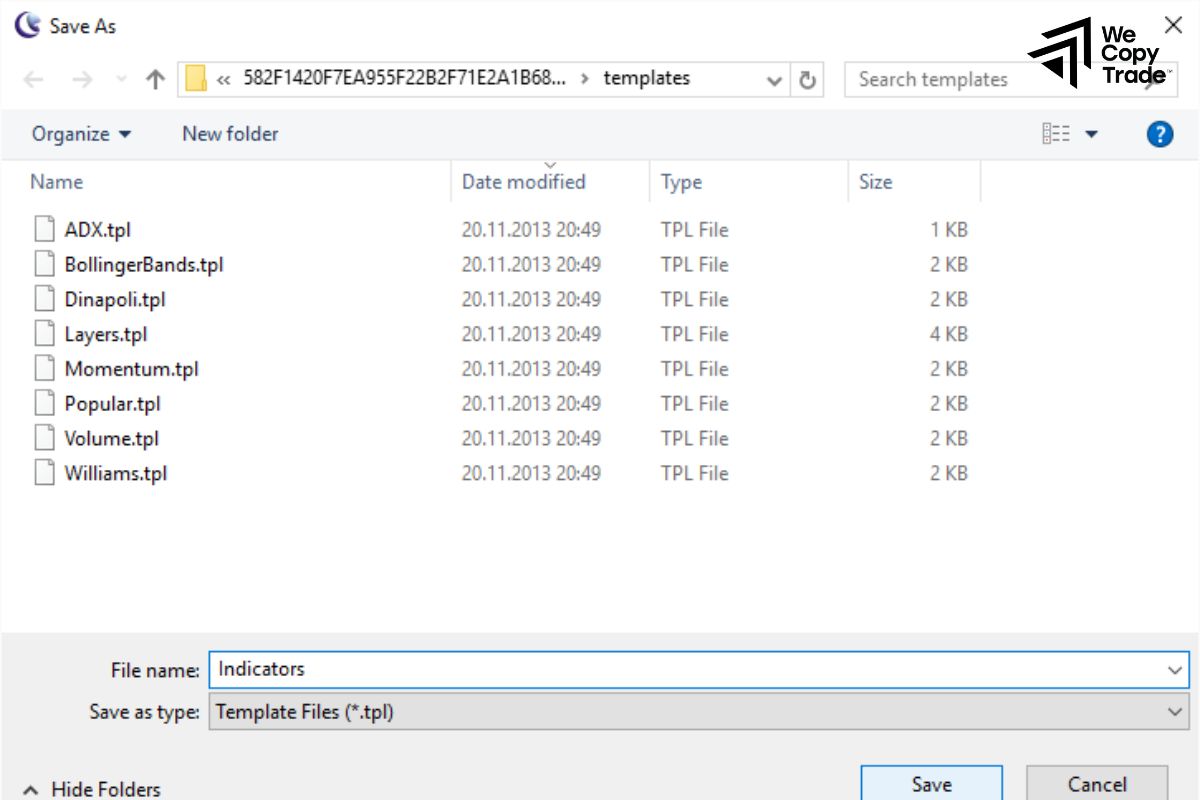Open the Help question mark icon

(x=1160, y=133)
